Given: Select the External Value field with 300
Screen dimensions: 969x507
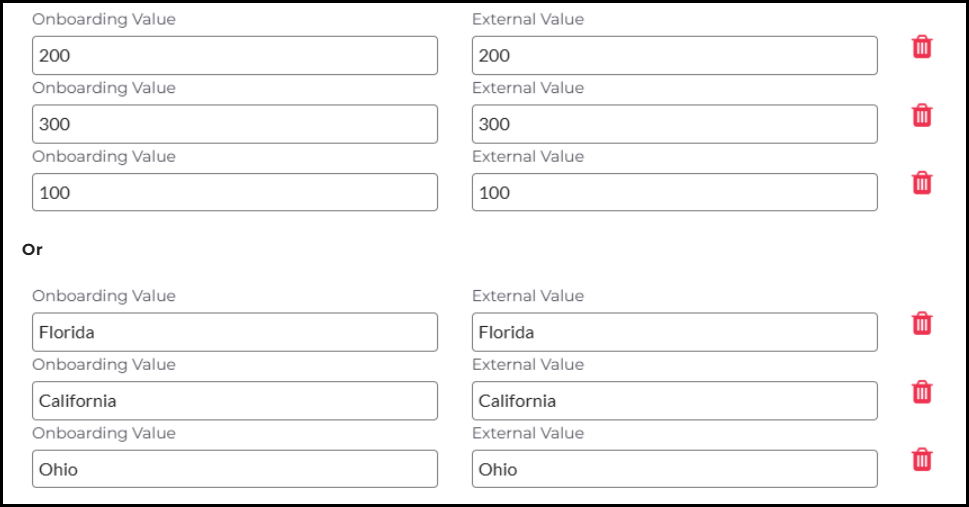Looking at the screenshot, I should pos(674,124).
